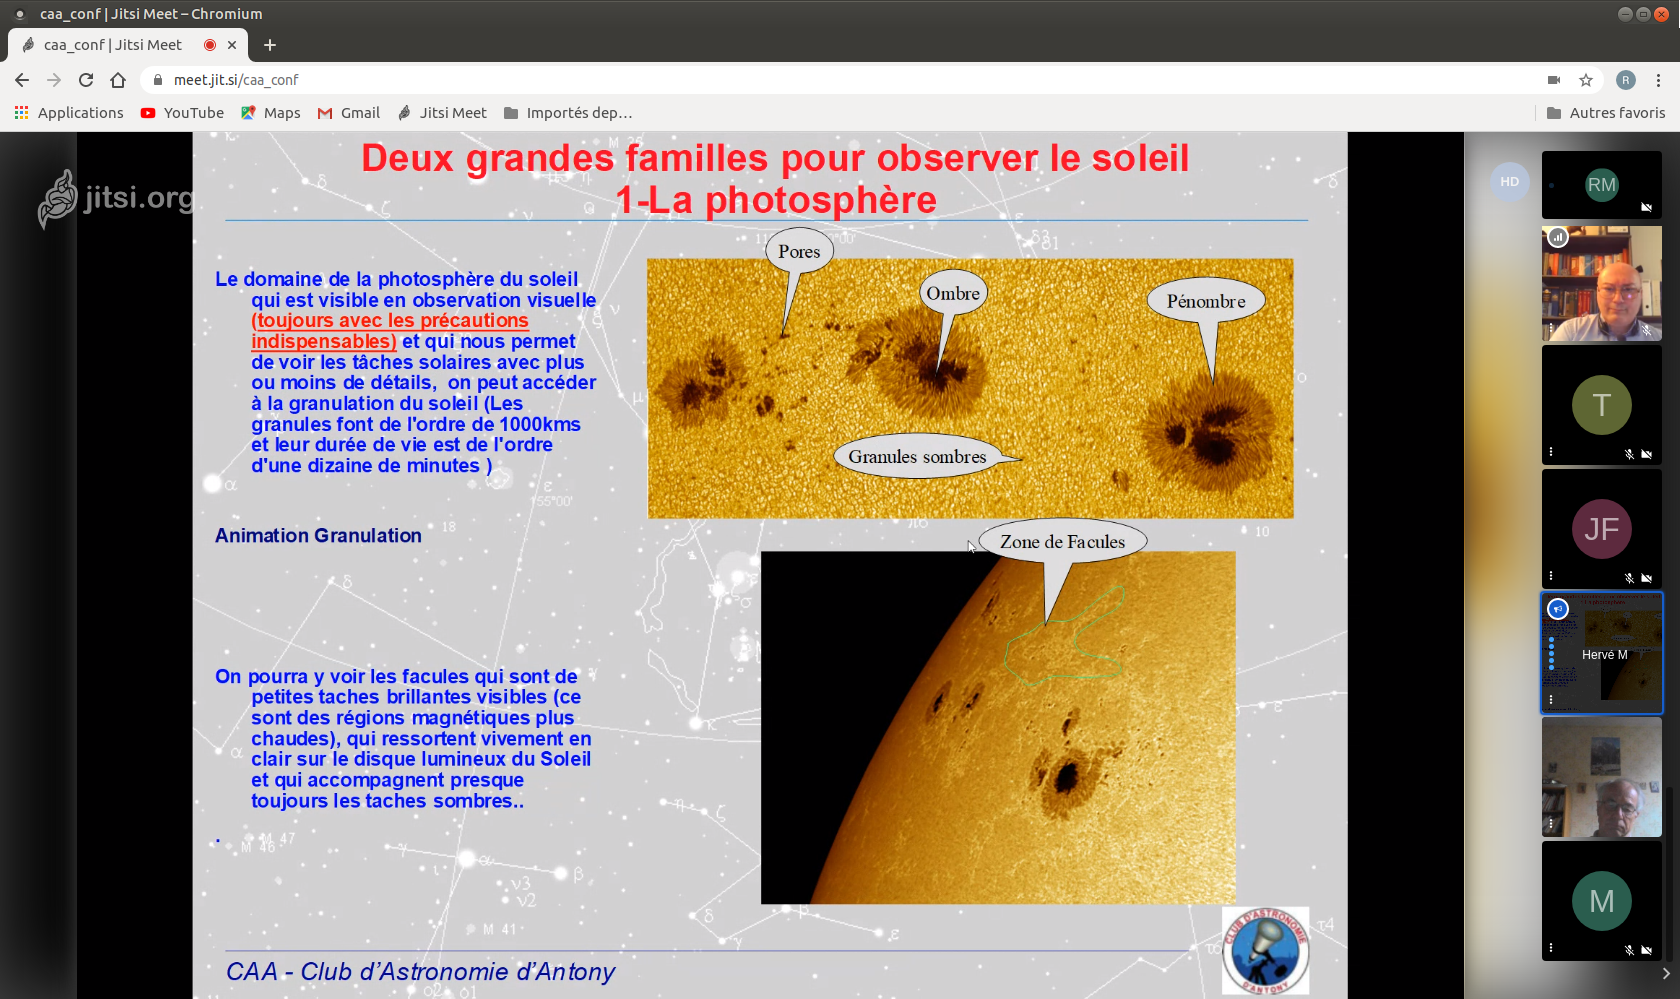Bookmark this page with the star
1680x999 pixels.
pyautogui.click(x=1586, y=80)
